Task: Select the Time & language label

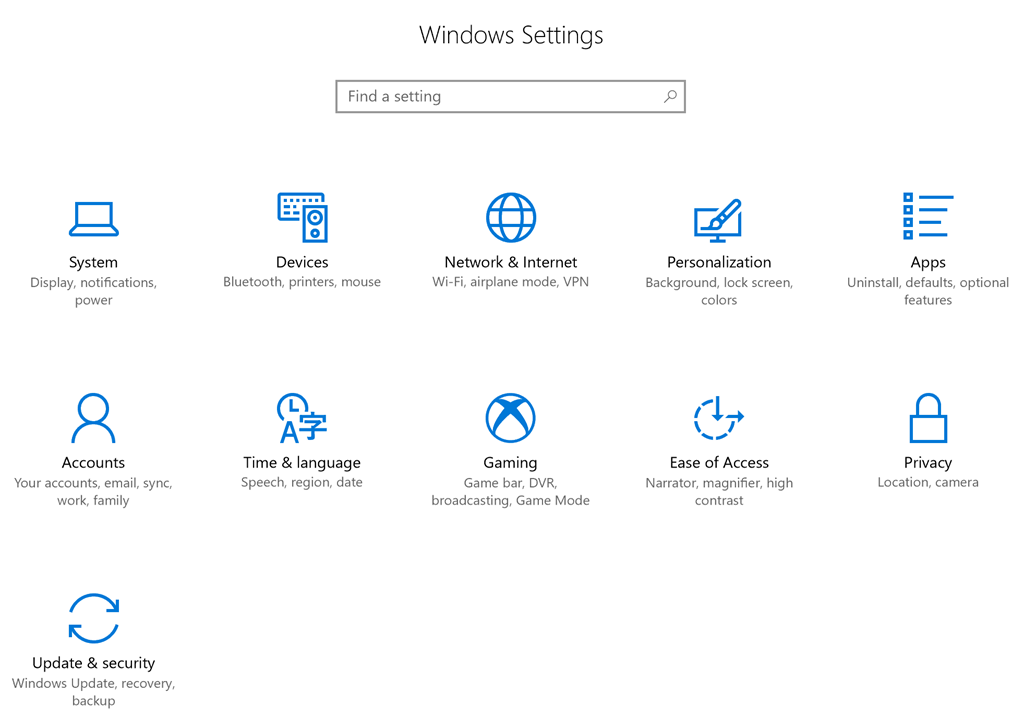Action: click(x=302, y=463)
